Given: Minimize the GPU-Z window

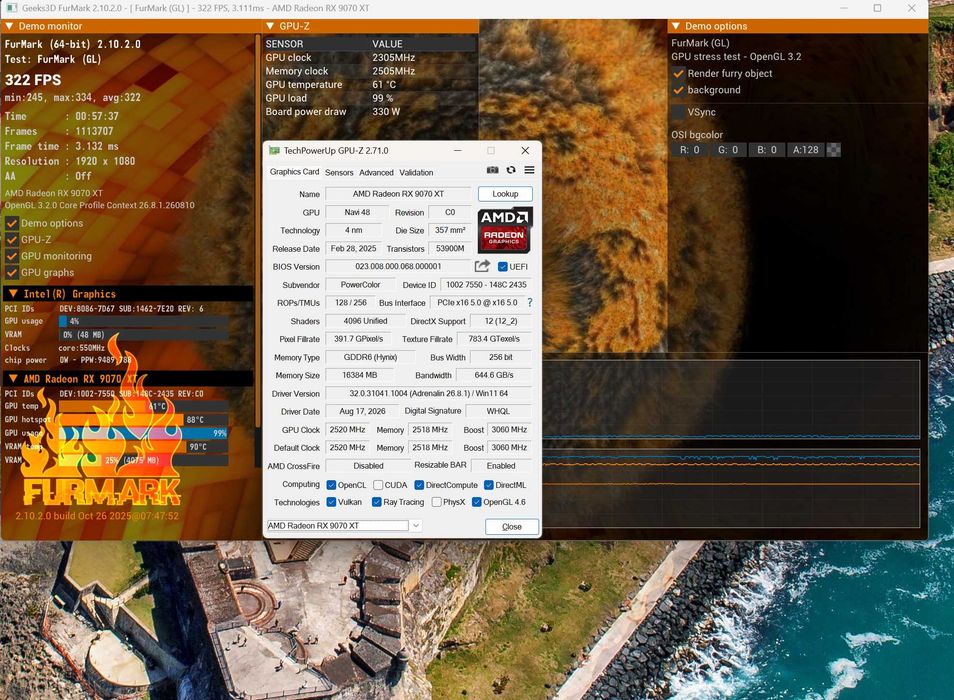Looking at the screenshot, I should [x=458, y=150].
